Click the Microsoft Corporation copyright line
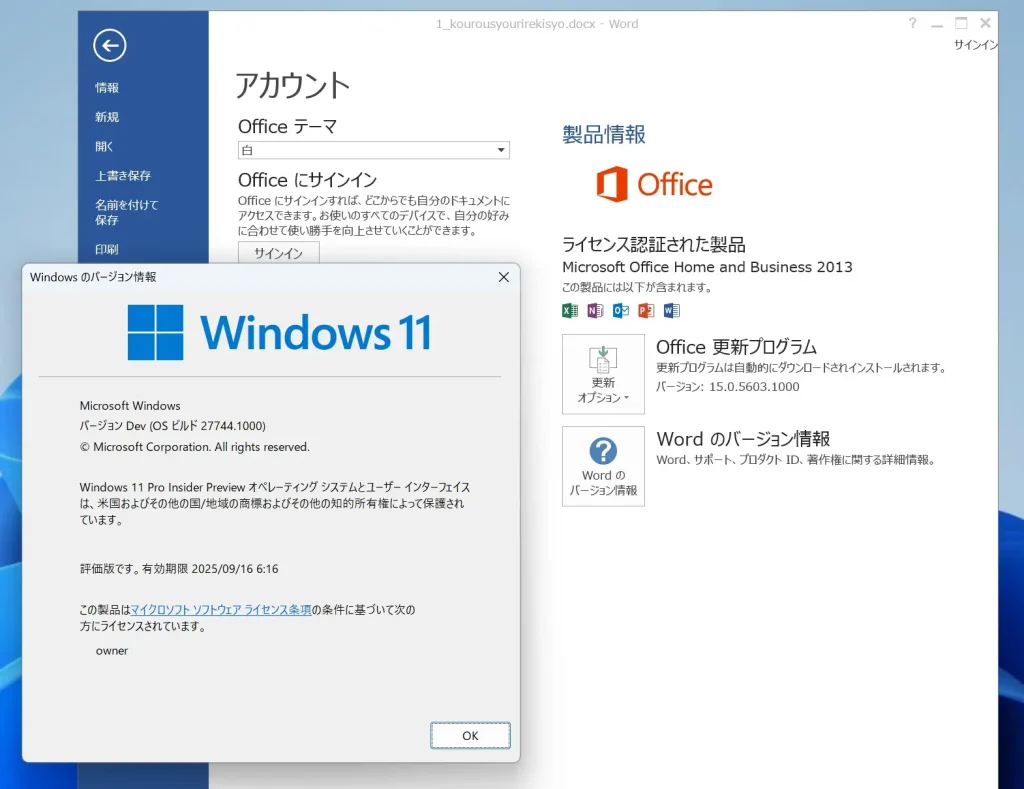 tap(195, 447)
